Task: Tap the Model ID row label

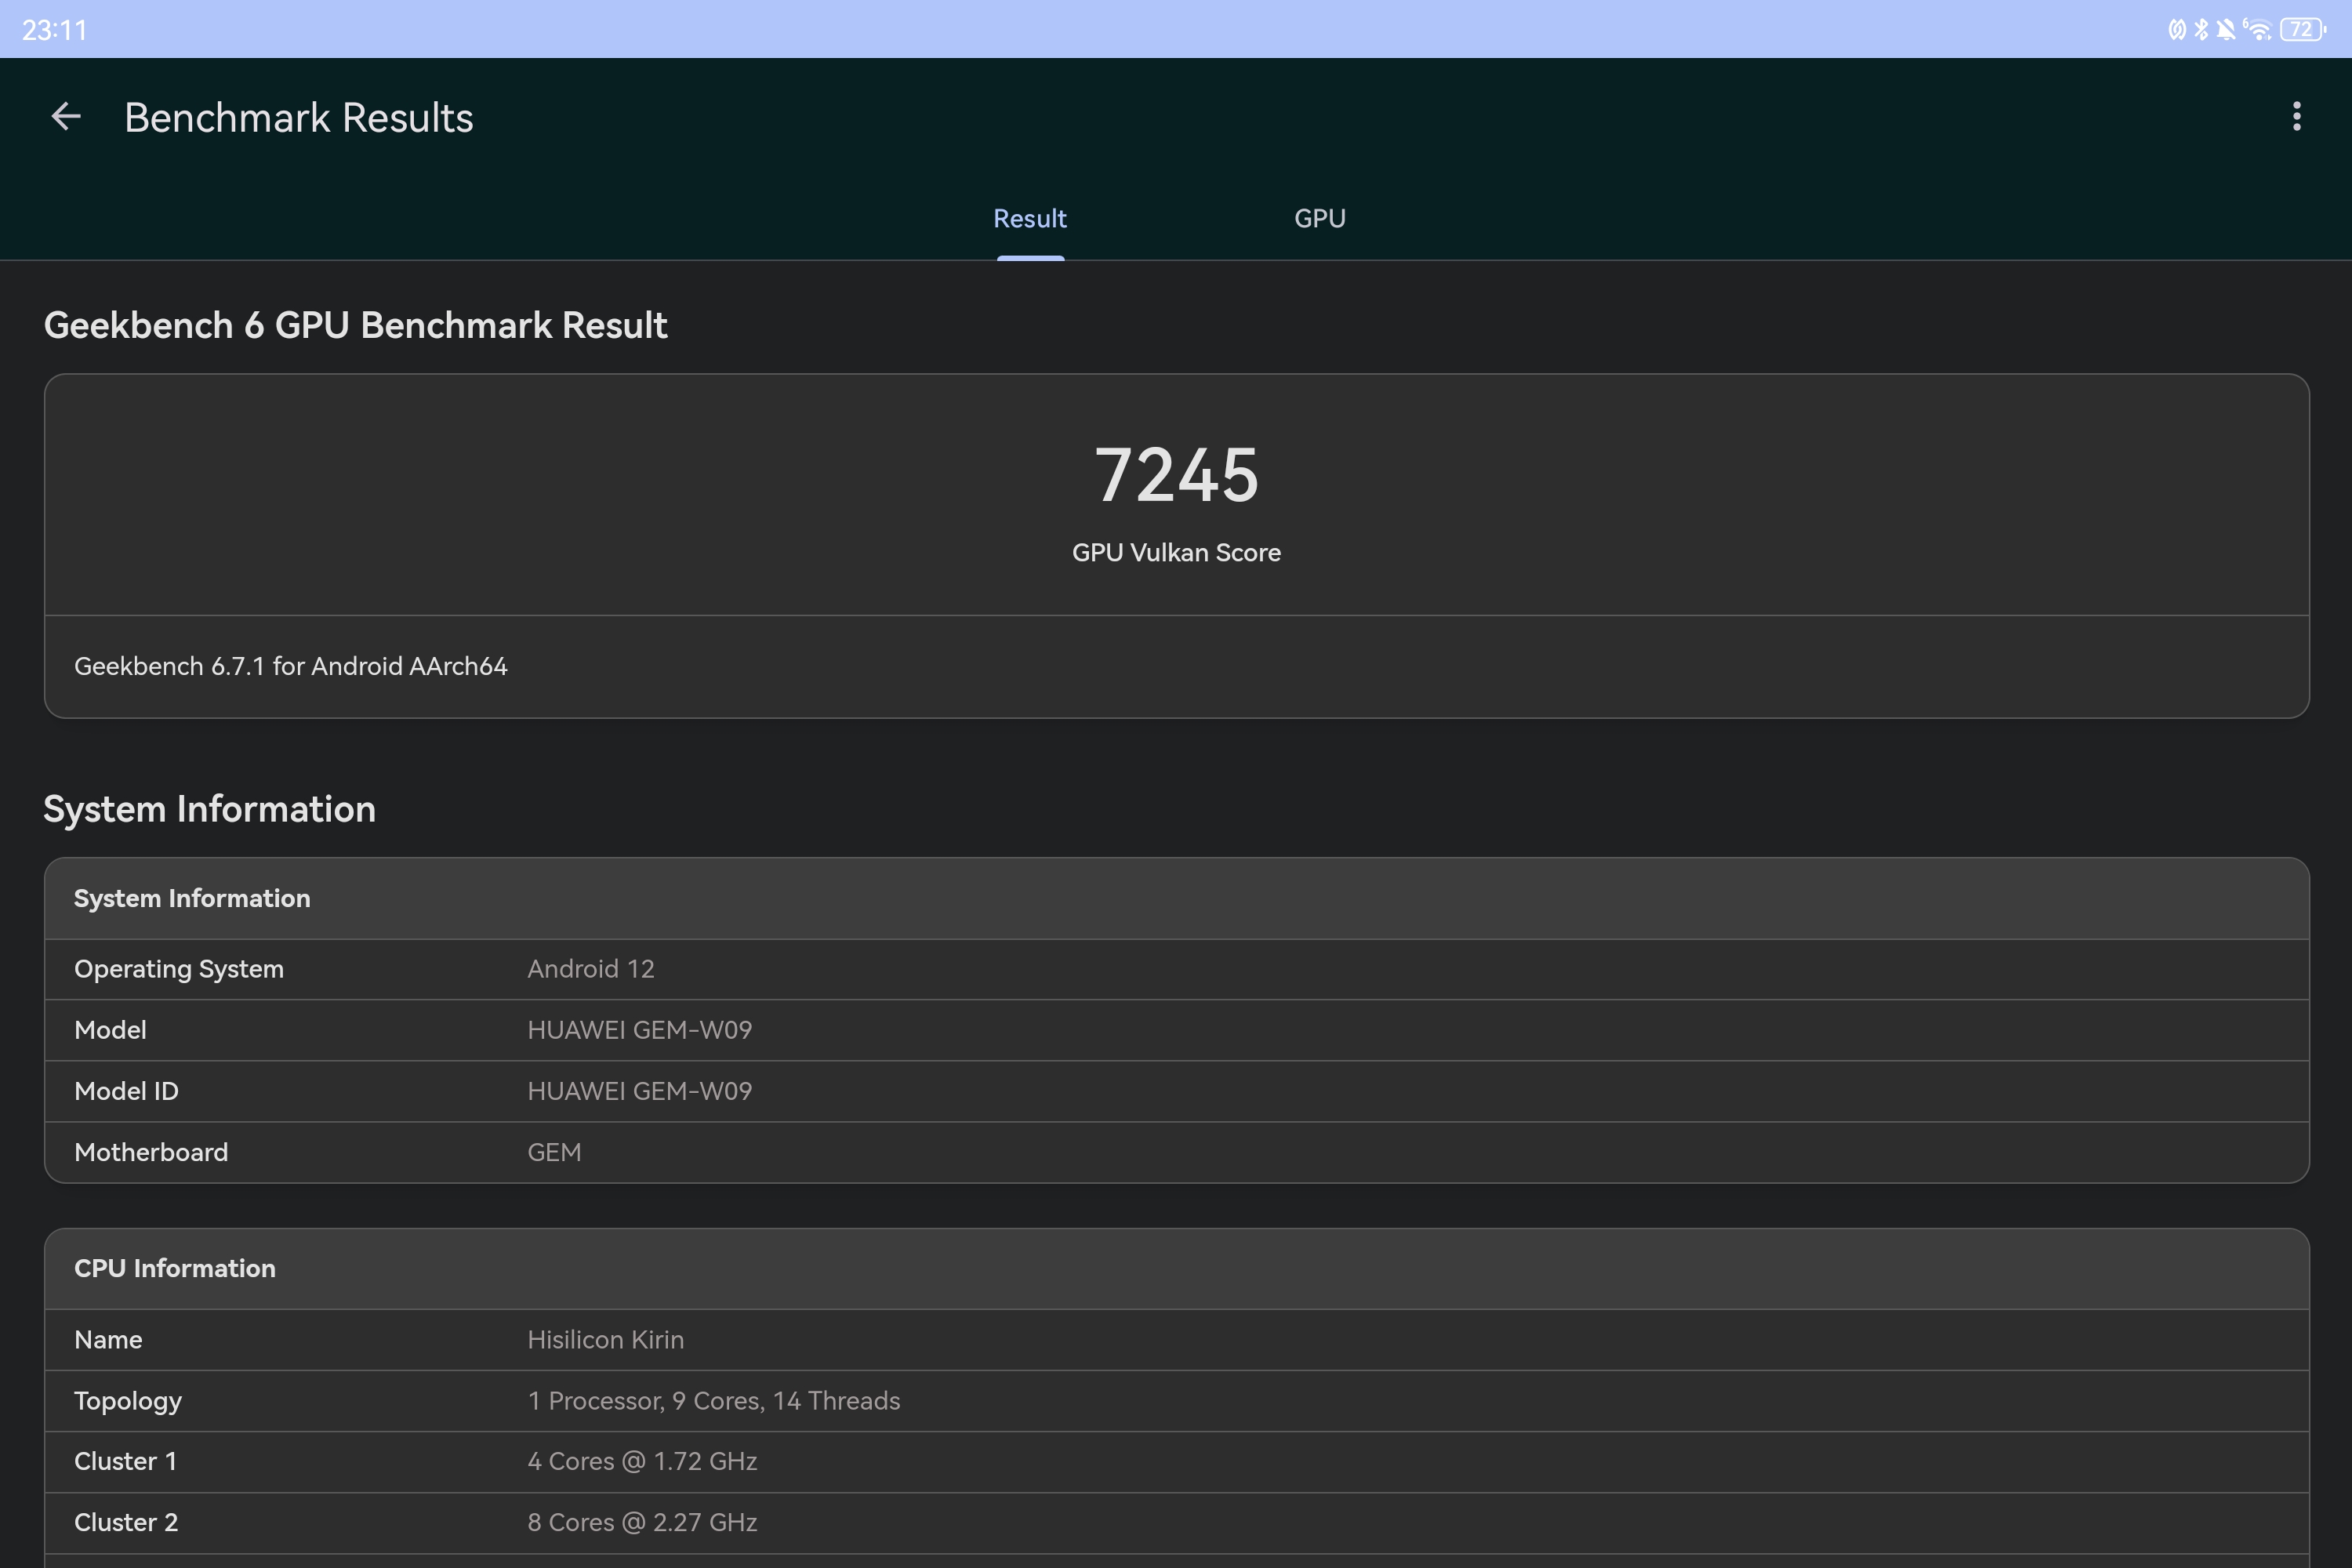Action: point(126,1091)
